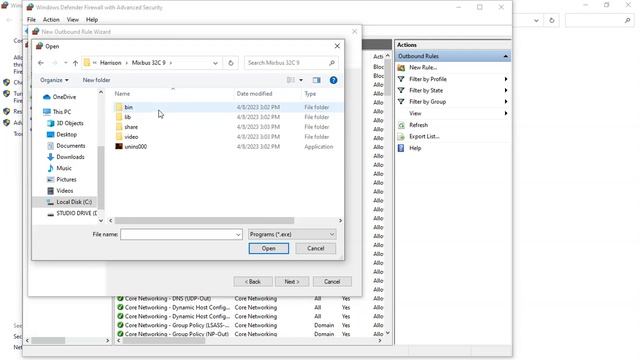Open Music in the navigation pane

[64, 168]
